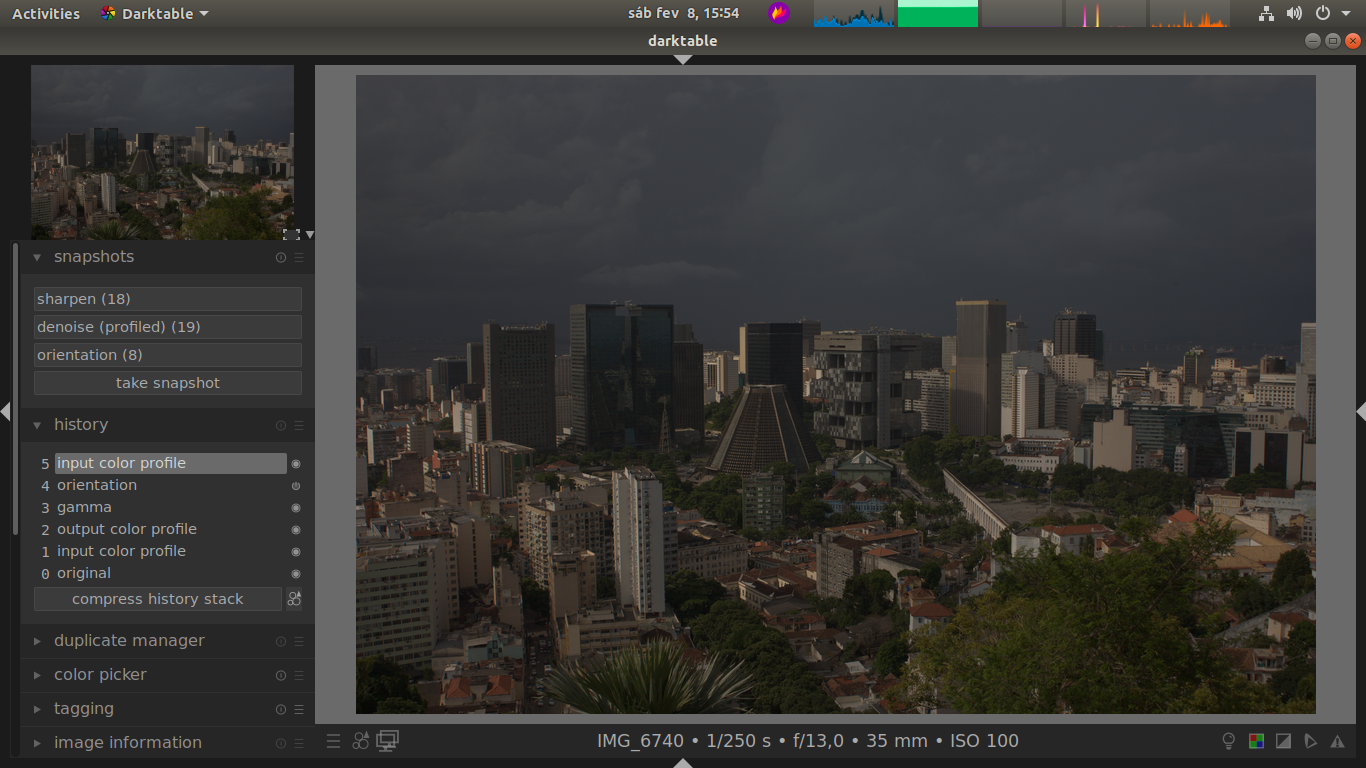Toggle state icon for history item 1
Image resolution: width=1366 pixels, height=768 pixels.
(x=296, y=552)
